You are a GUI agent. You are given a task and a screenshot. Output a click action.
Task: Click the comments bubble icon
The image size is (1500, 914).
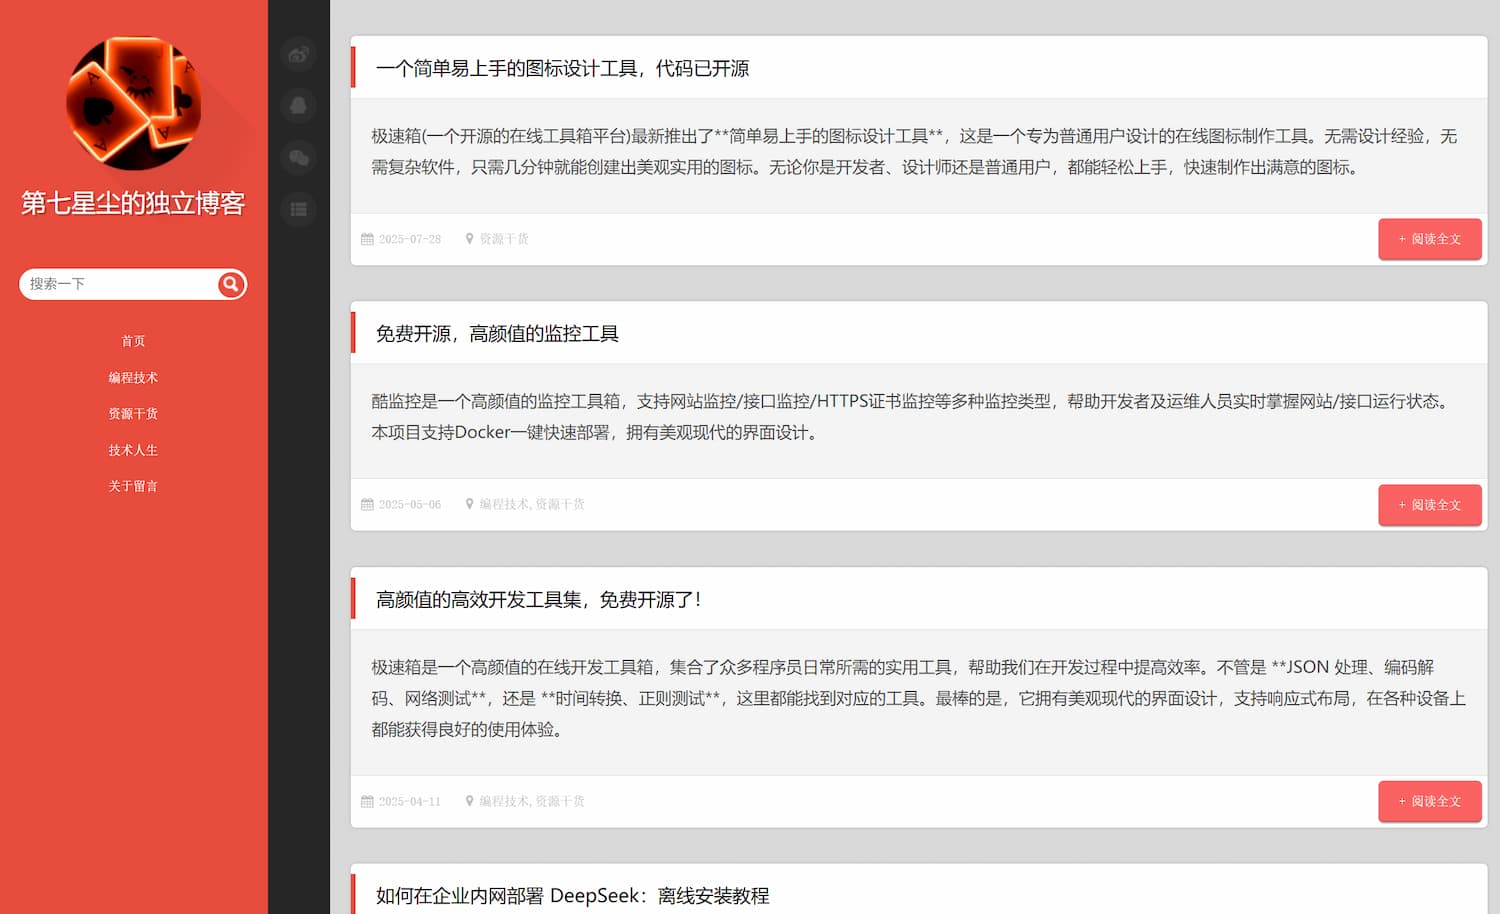(298, 158)
